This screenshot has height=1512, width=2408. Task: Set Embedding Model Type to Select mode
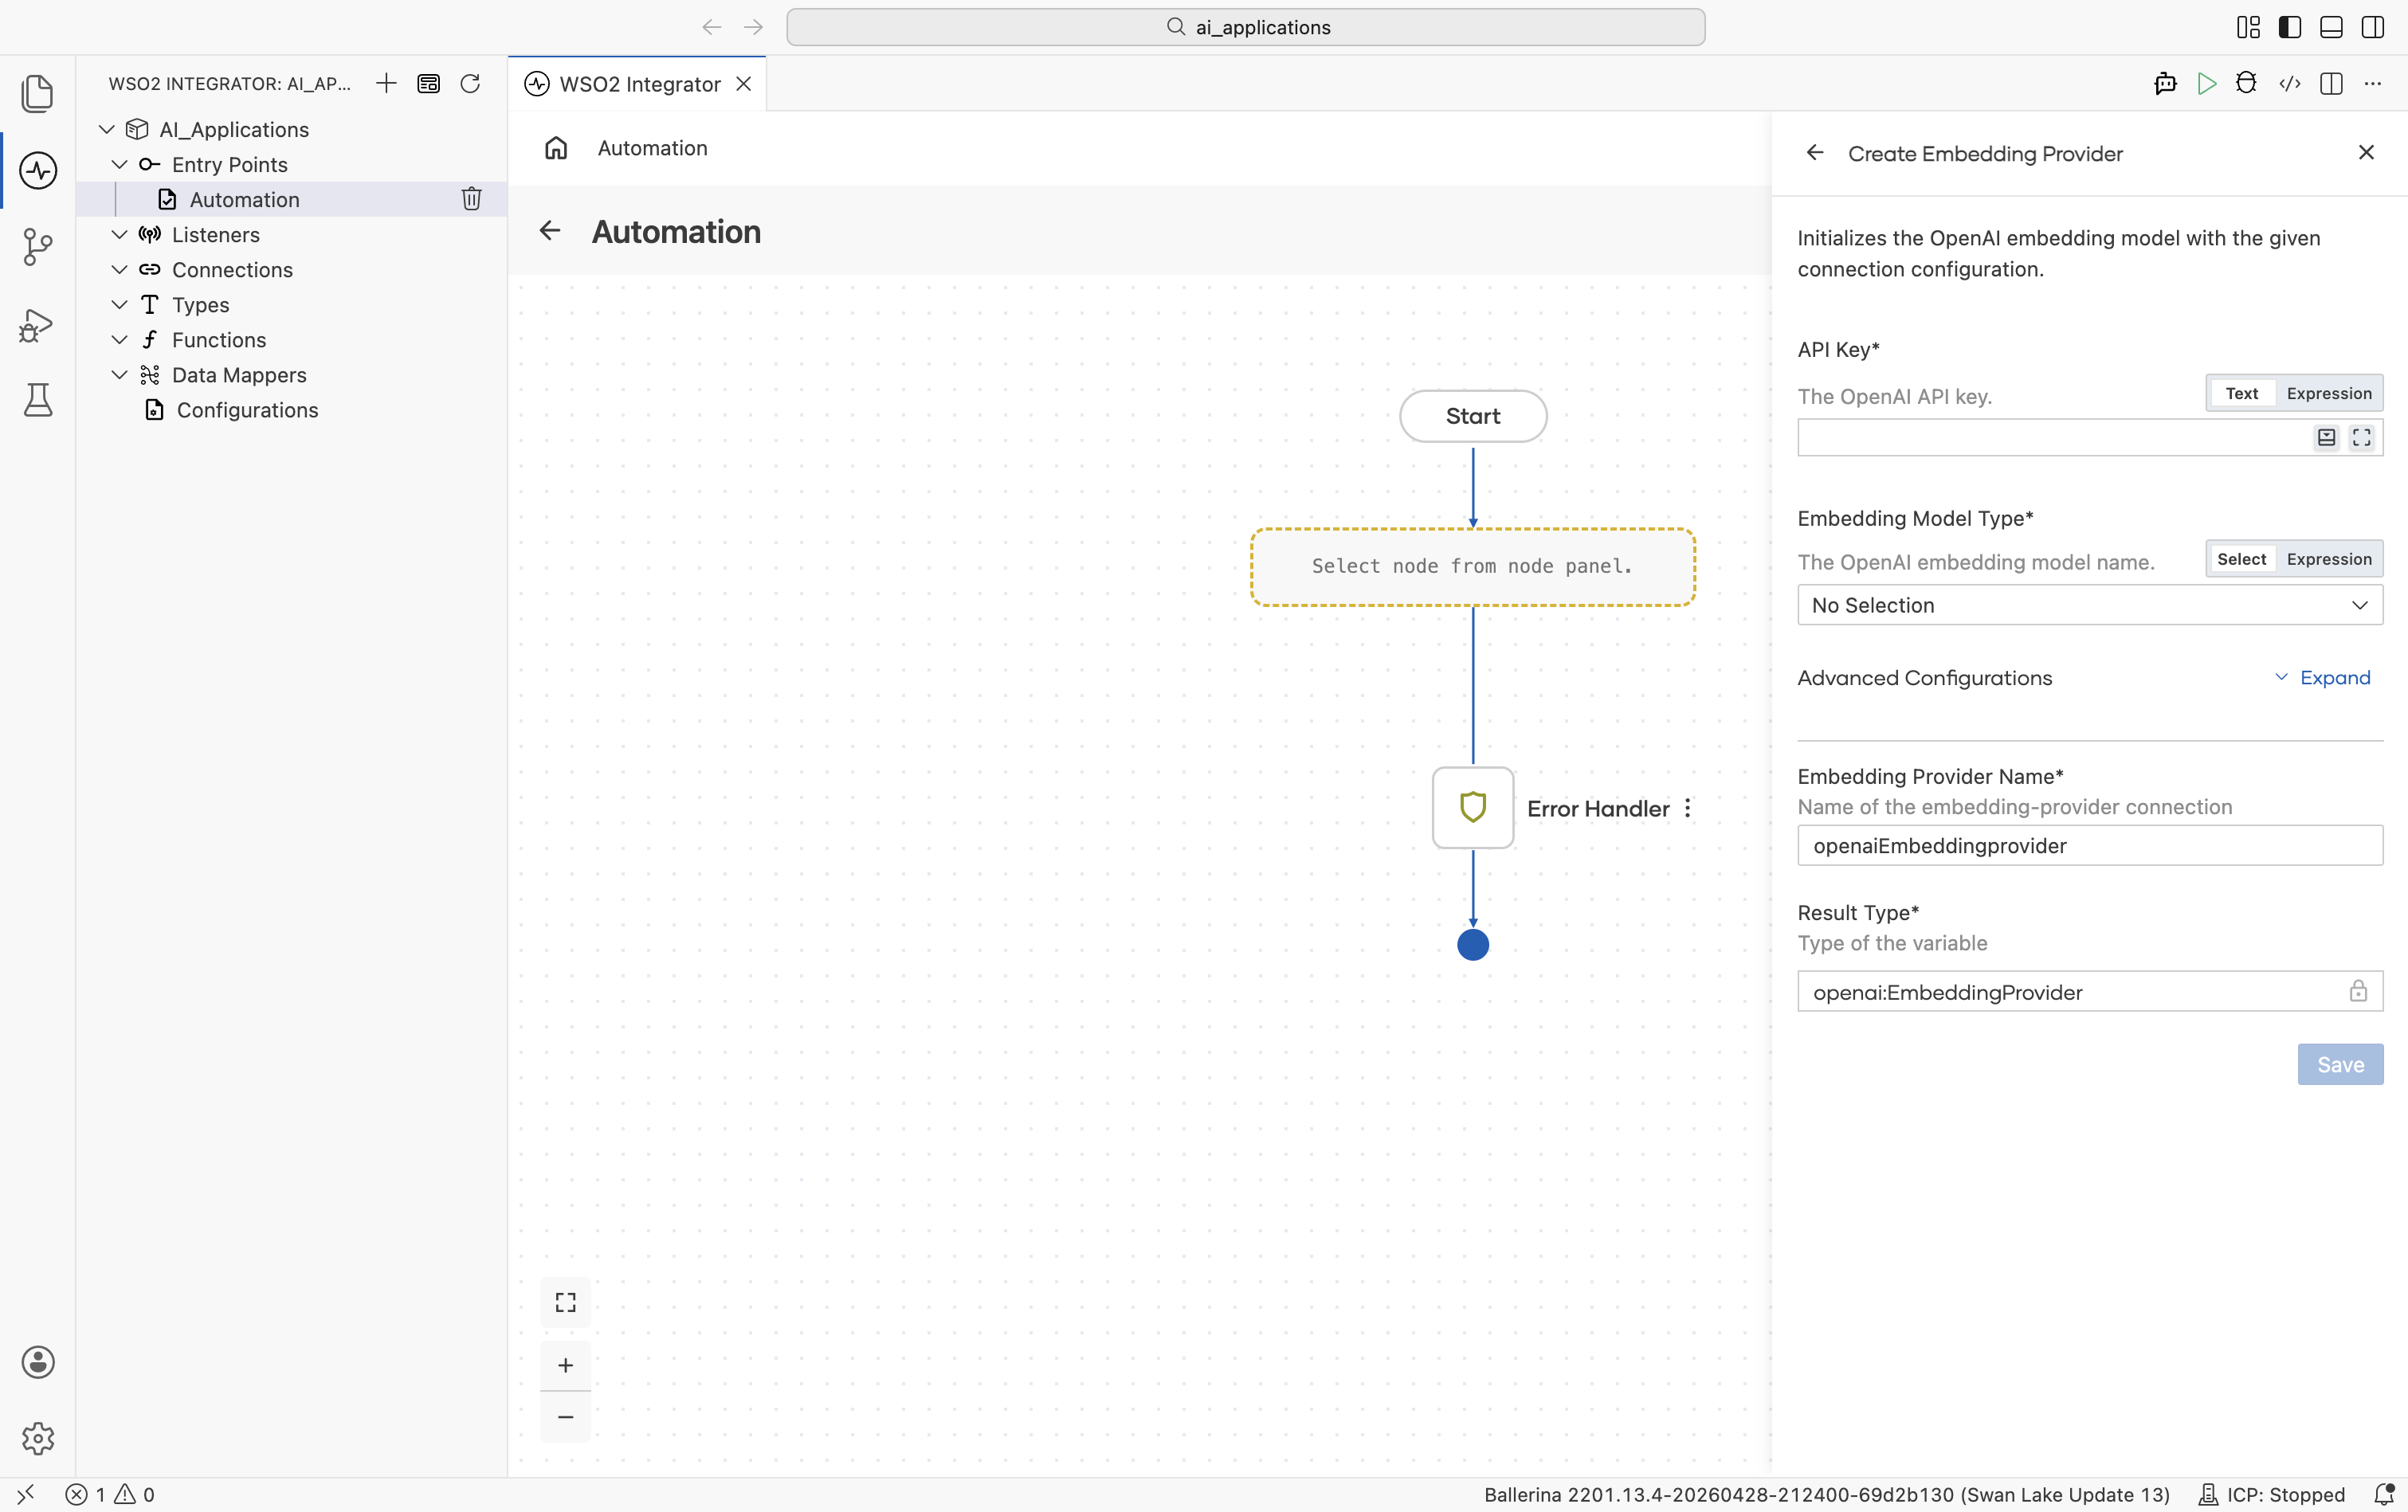tap(2241, 559)
